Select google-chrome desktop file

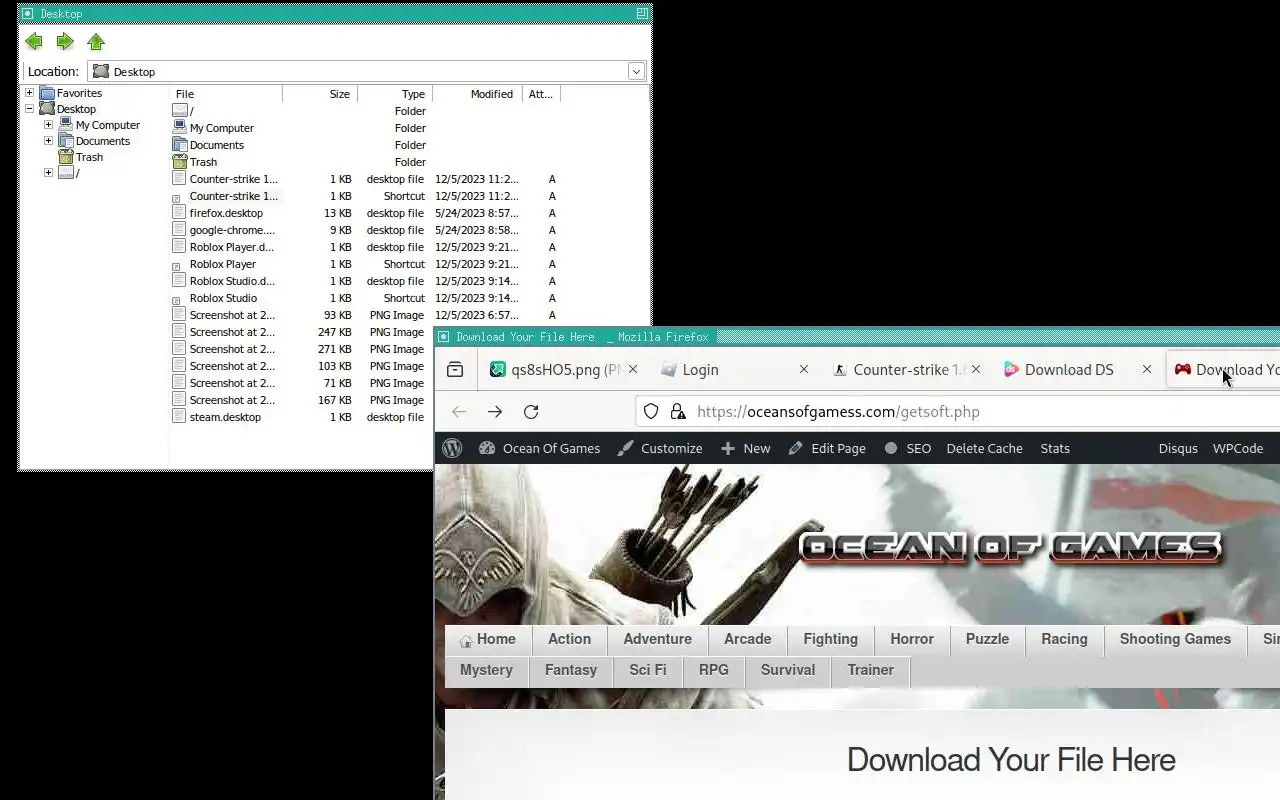[x=232, y=230]
